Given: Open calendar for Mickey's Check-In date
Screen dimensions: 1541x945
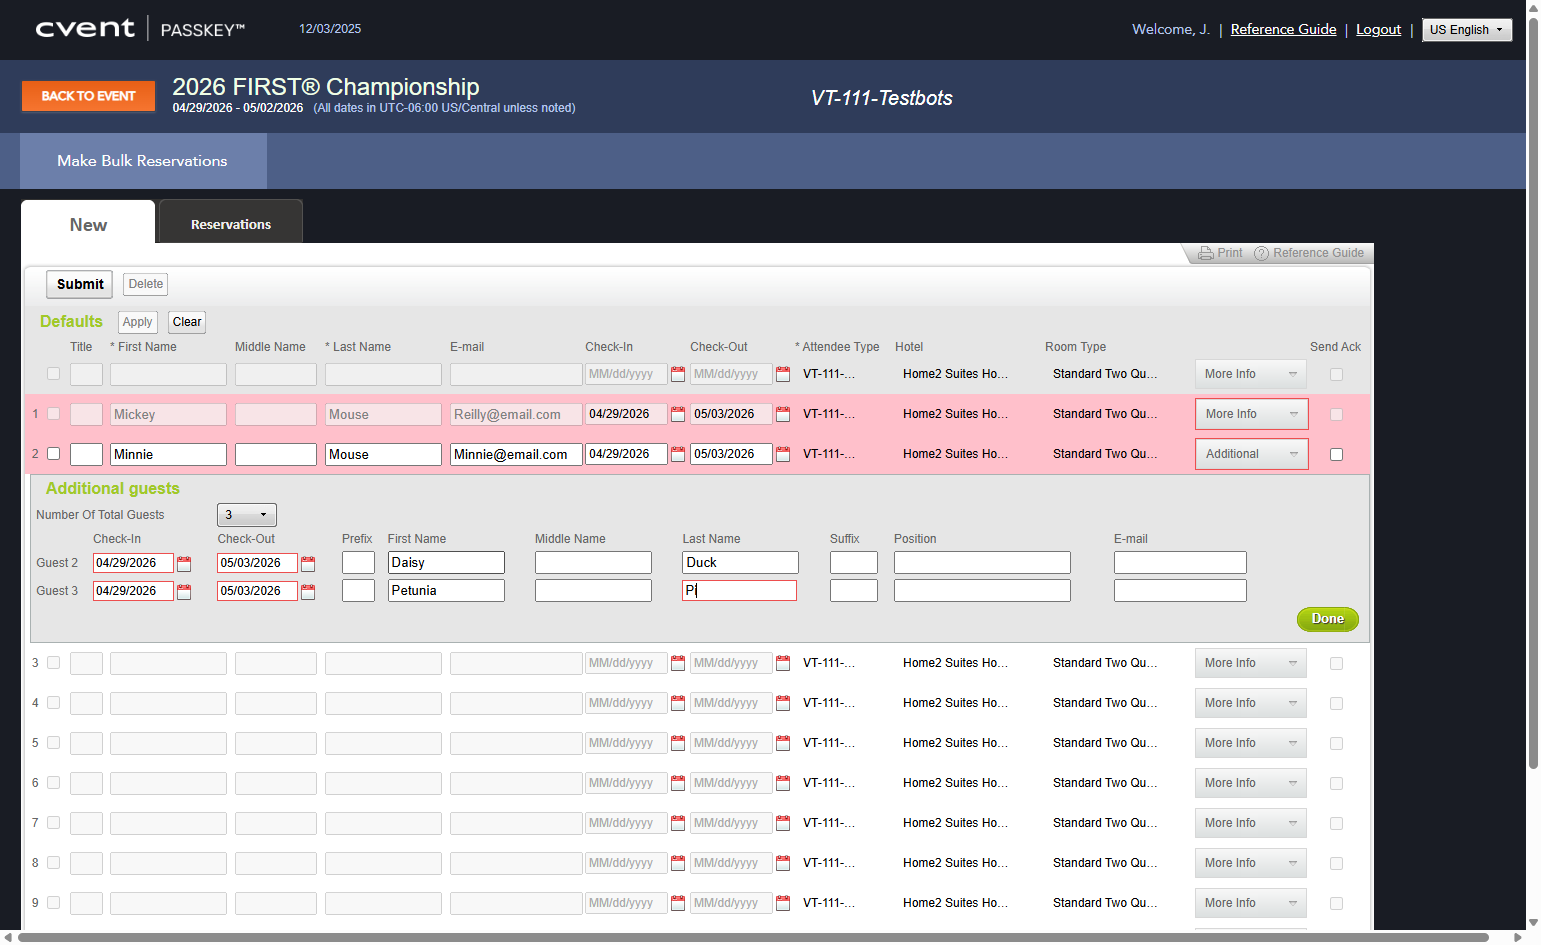Looking at the screenshot, I should (678, 414).
